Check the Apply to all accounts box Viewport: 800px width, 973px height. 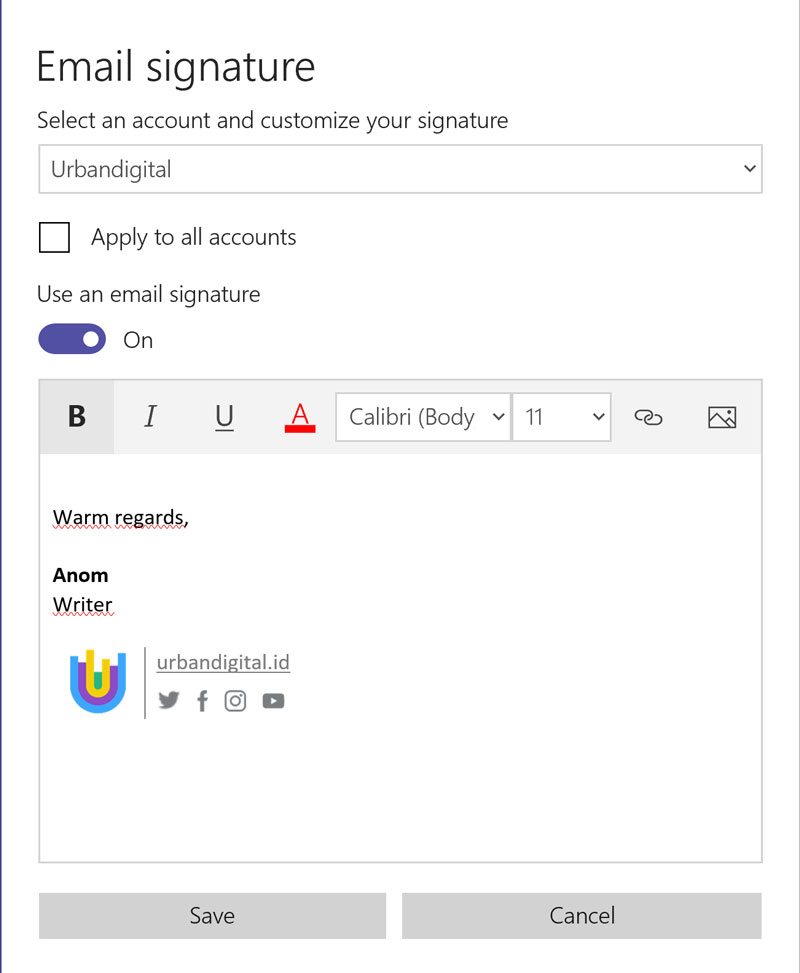(54, 238)
